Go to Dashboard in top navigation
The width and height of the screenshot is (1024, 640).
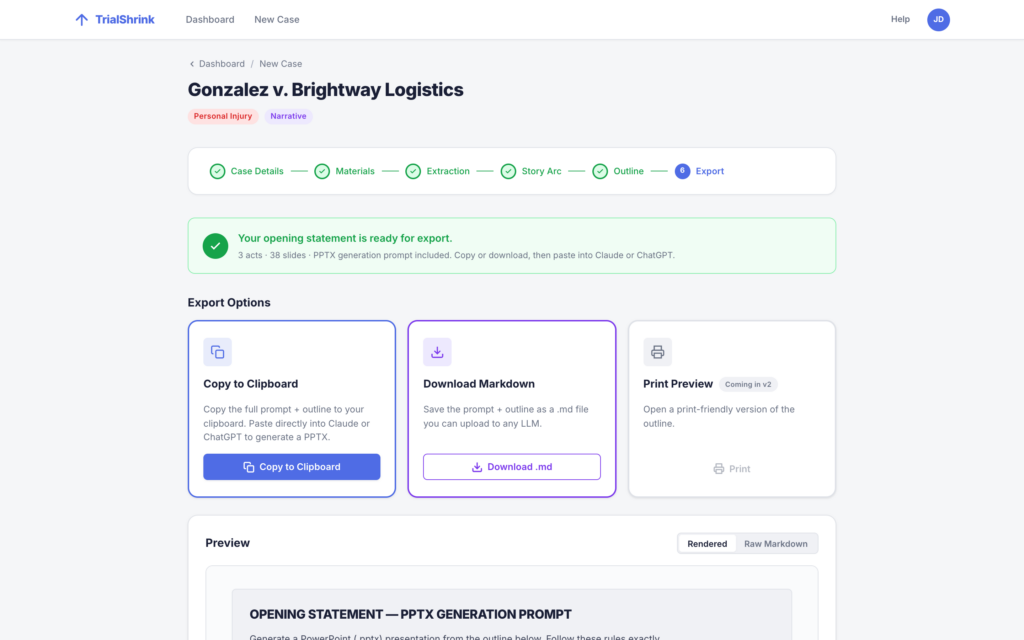[x=210, y=20]
